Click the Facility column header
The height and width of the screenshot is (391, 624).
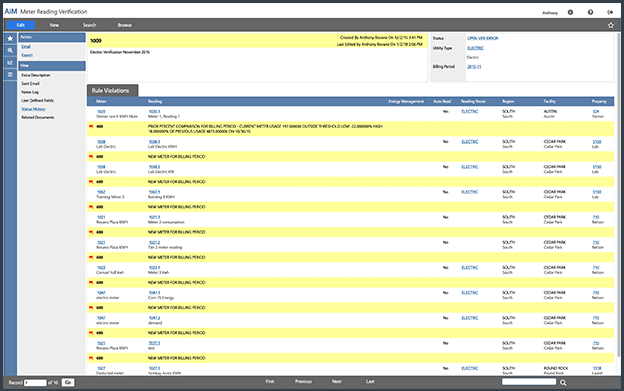(550, 101)
